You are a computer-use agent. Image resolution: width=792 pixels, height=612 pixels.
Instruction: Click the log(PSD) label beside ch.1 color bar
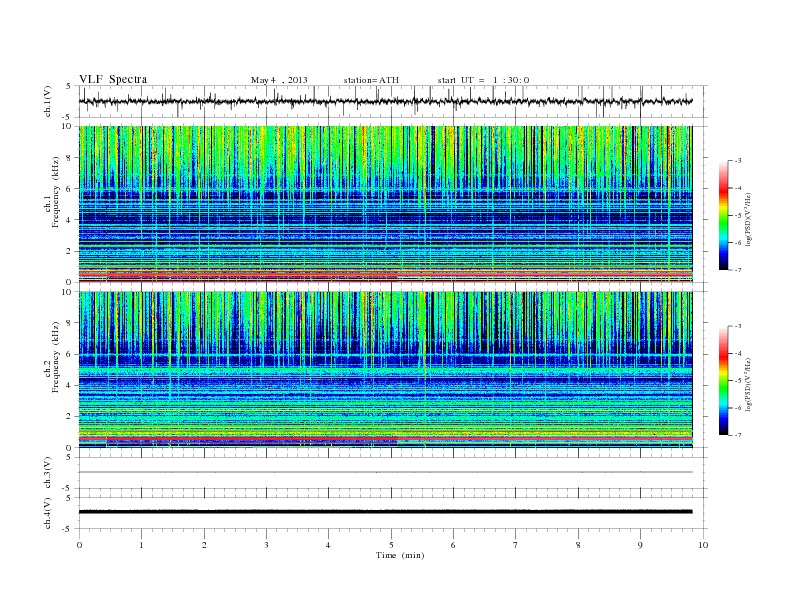[749, 219]
